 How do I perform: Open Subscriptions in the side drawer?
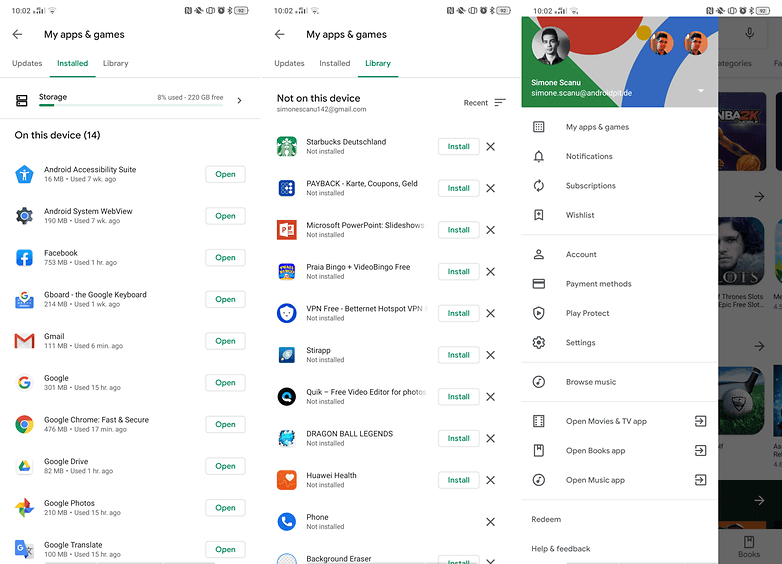click(x=619, y=186)
